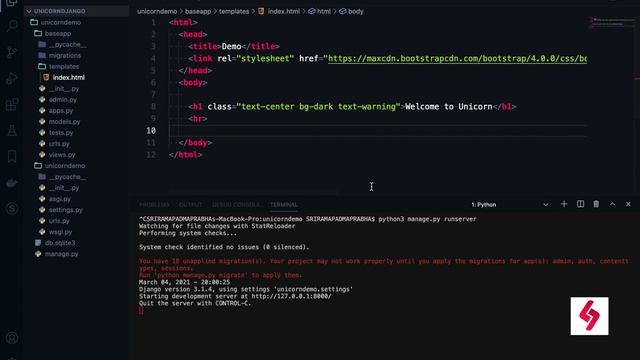Select the TERMINAL tab

(284, 204)
